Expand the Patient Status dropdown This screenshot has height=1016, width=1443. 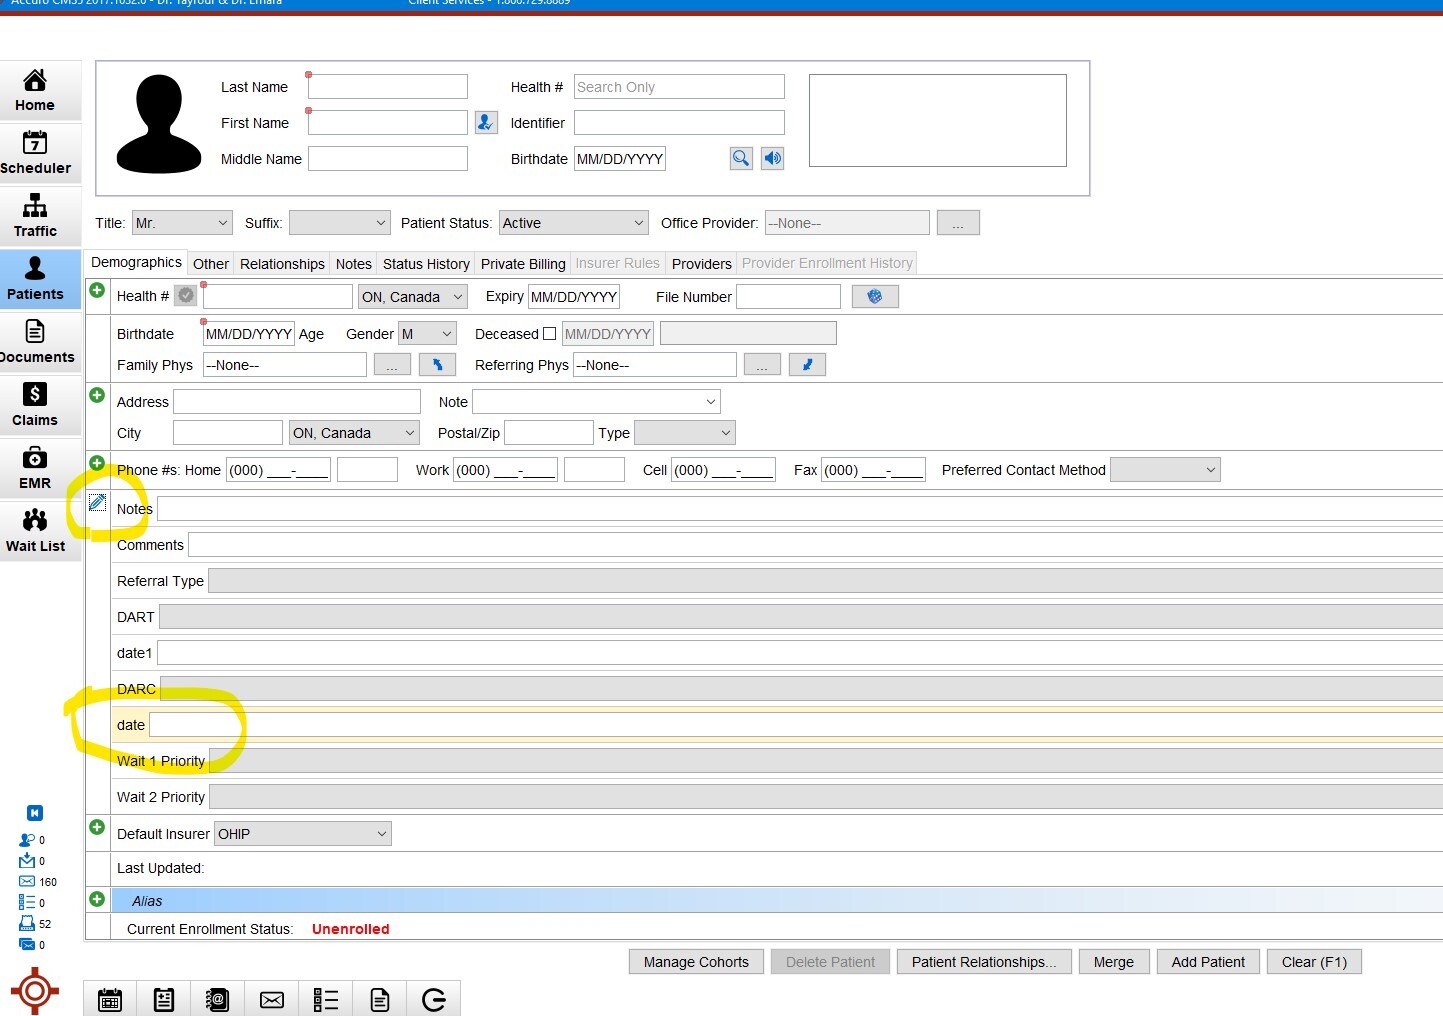click(x=574, y=223)
